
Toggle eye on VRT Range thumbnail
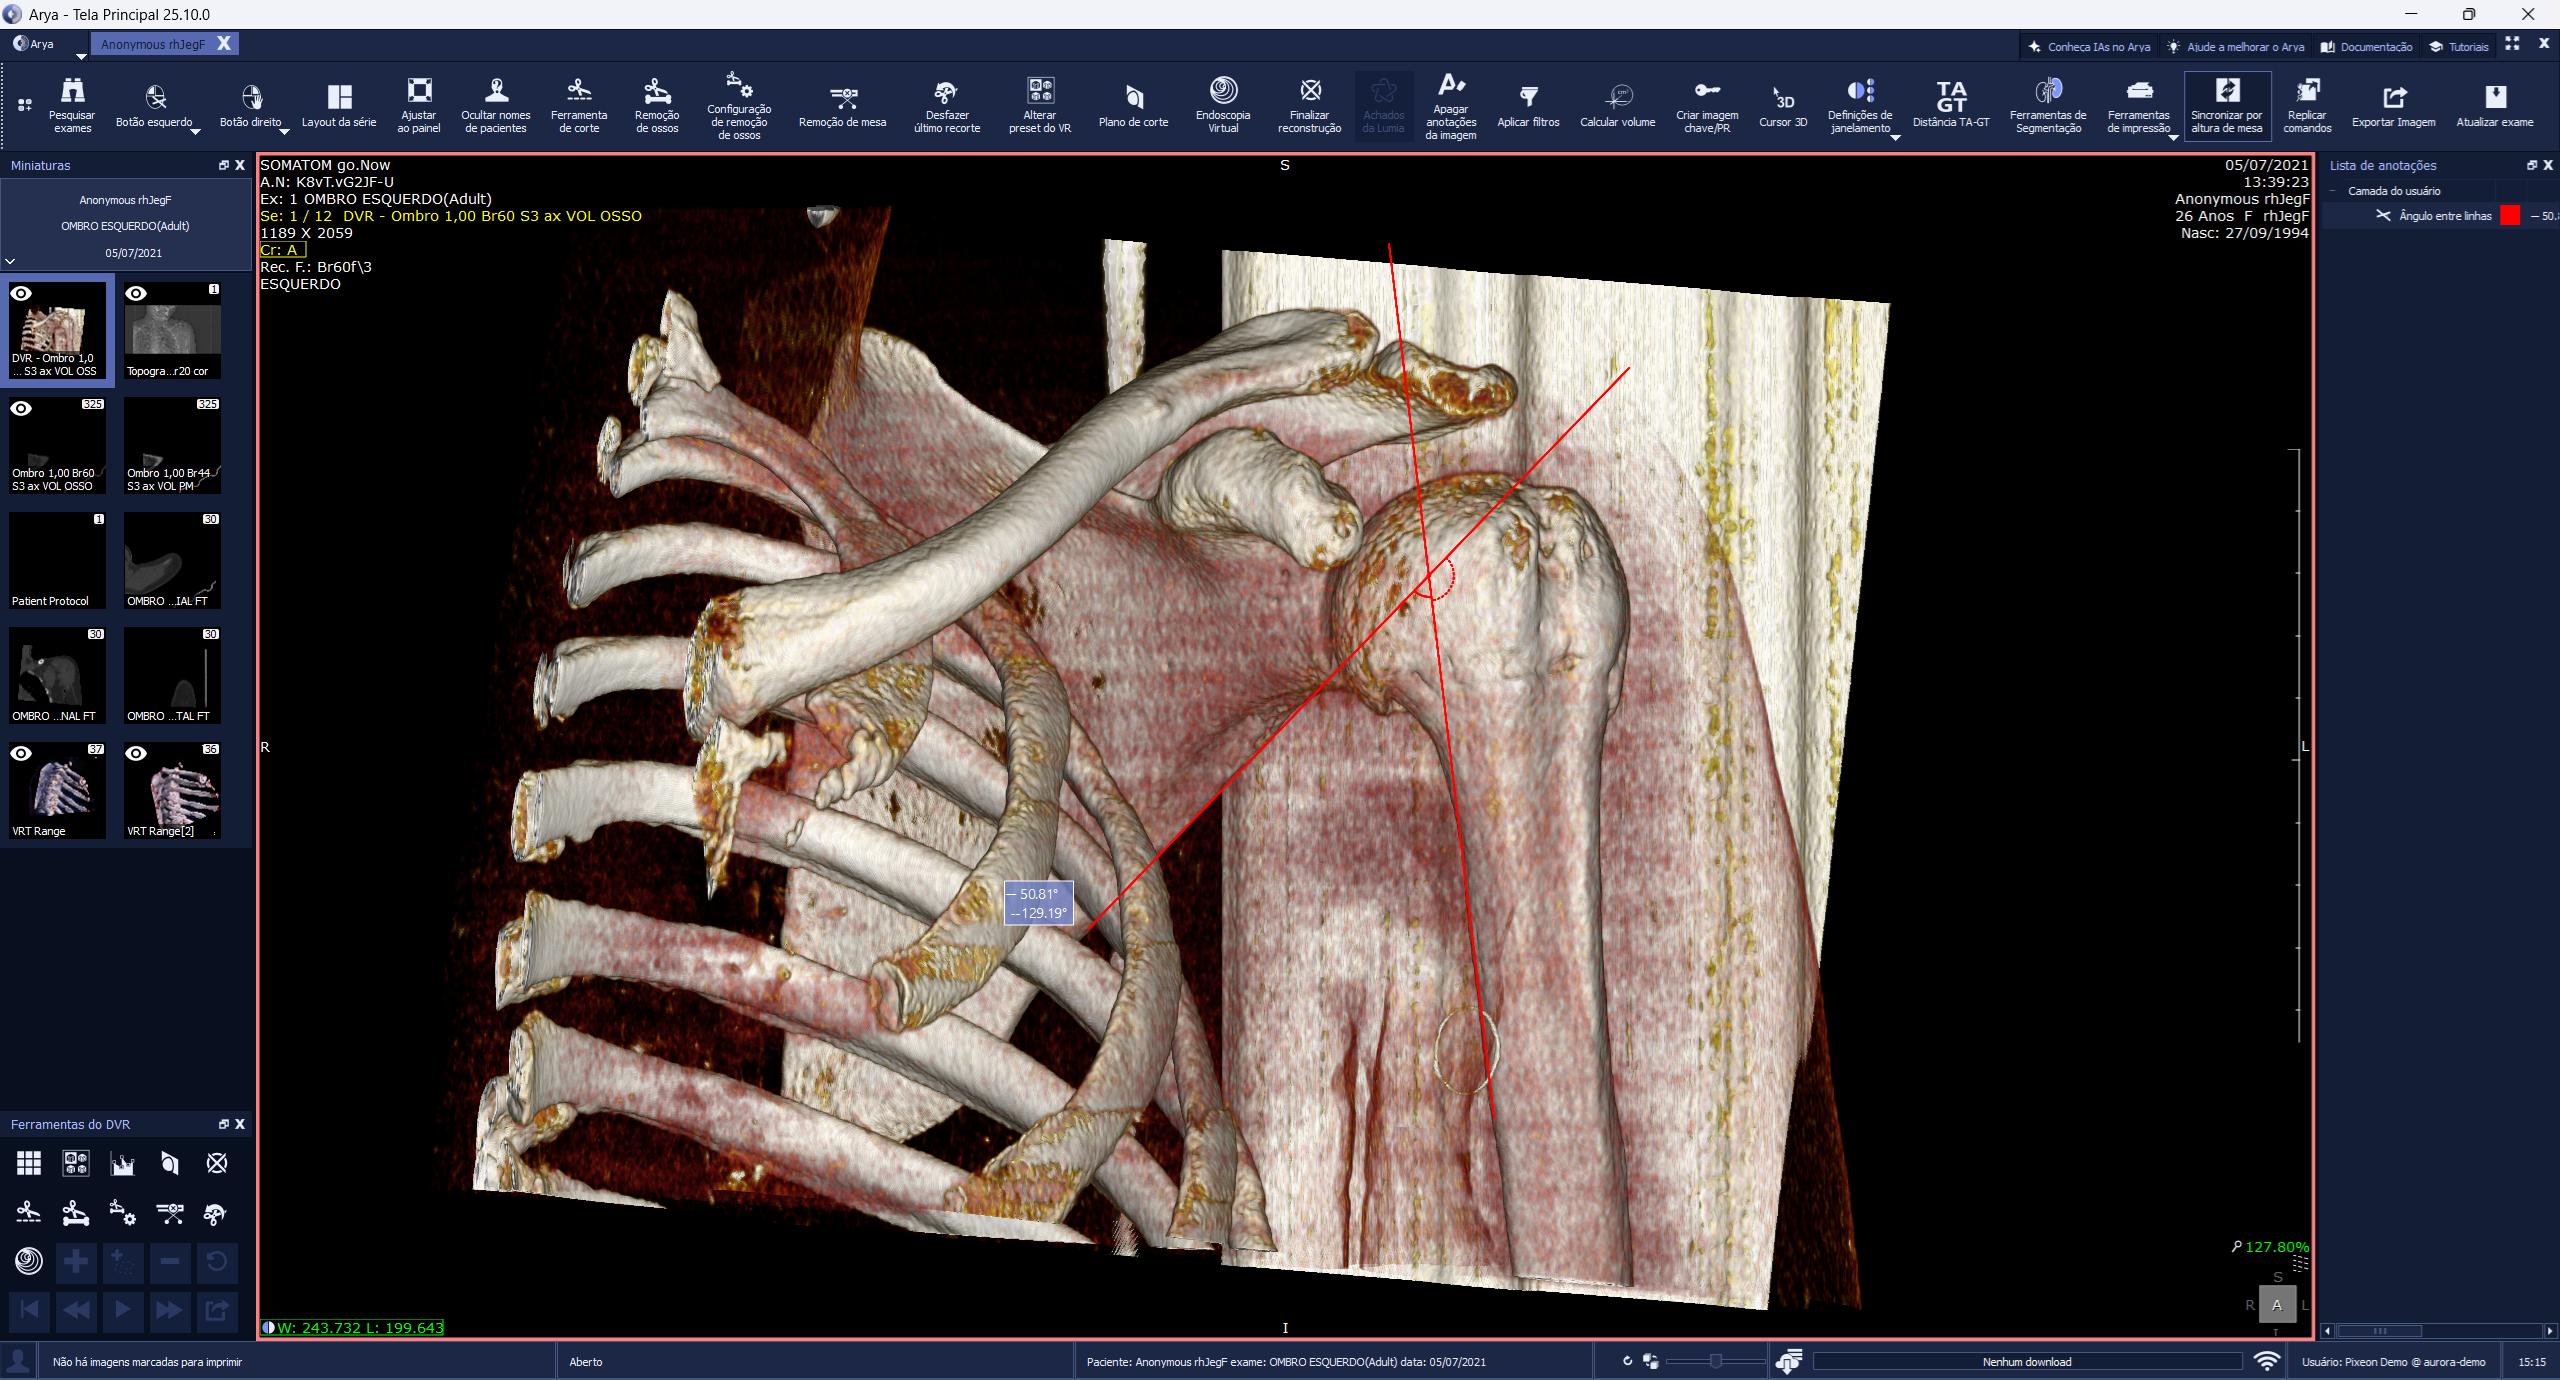(x=21, y=753)
